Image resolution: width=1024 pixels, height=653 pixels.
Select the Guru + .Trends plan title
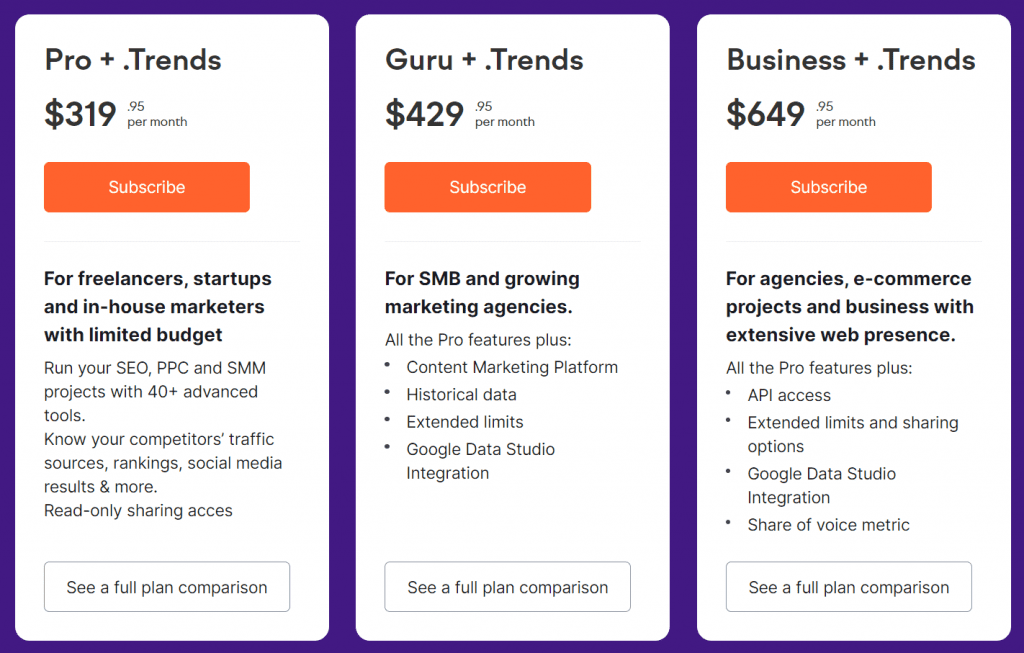483,60
